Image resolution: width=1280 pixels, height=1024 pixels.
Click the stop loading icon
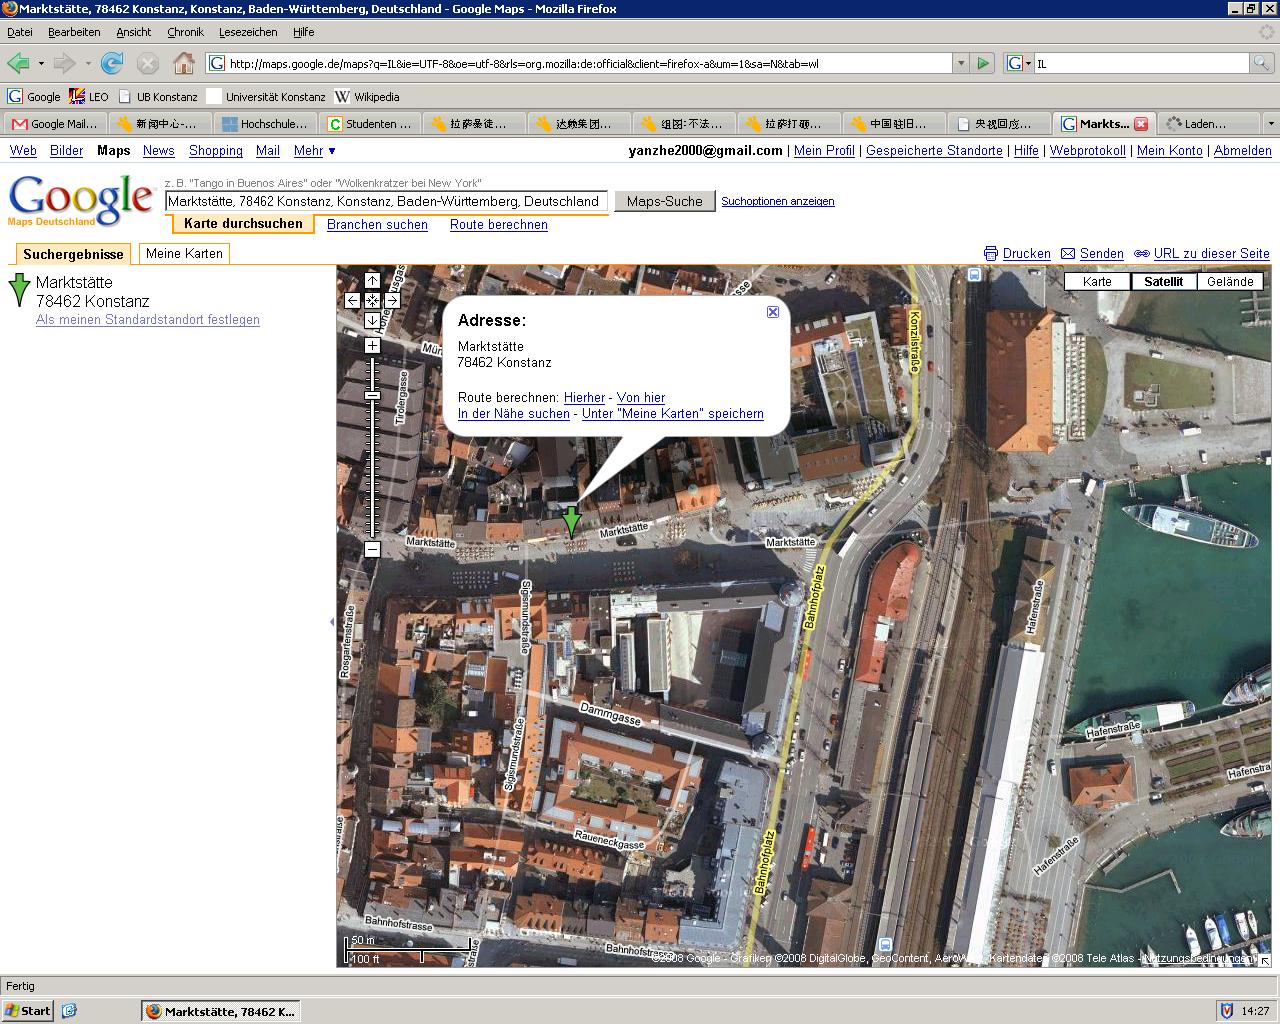(148, 64)
